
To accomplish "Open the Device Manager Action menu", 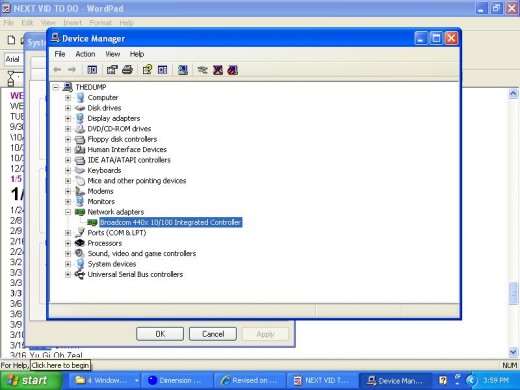I will pyautogui.click(x=85, y=54).
